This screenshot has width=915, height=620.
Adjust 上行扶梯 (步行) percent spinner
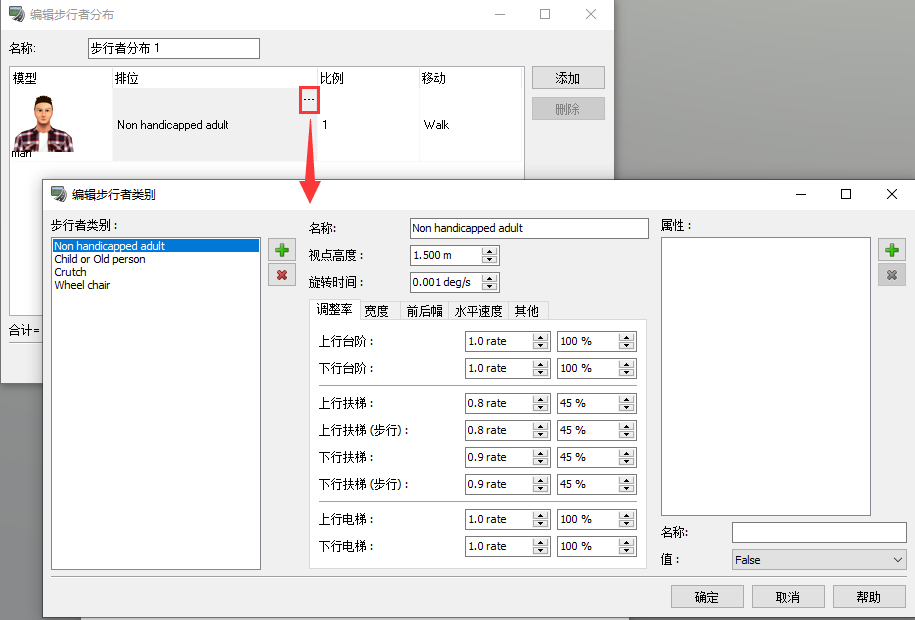point(626,430)
